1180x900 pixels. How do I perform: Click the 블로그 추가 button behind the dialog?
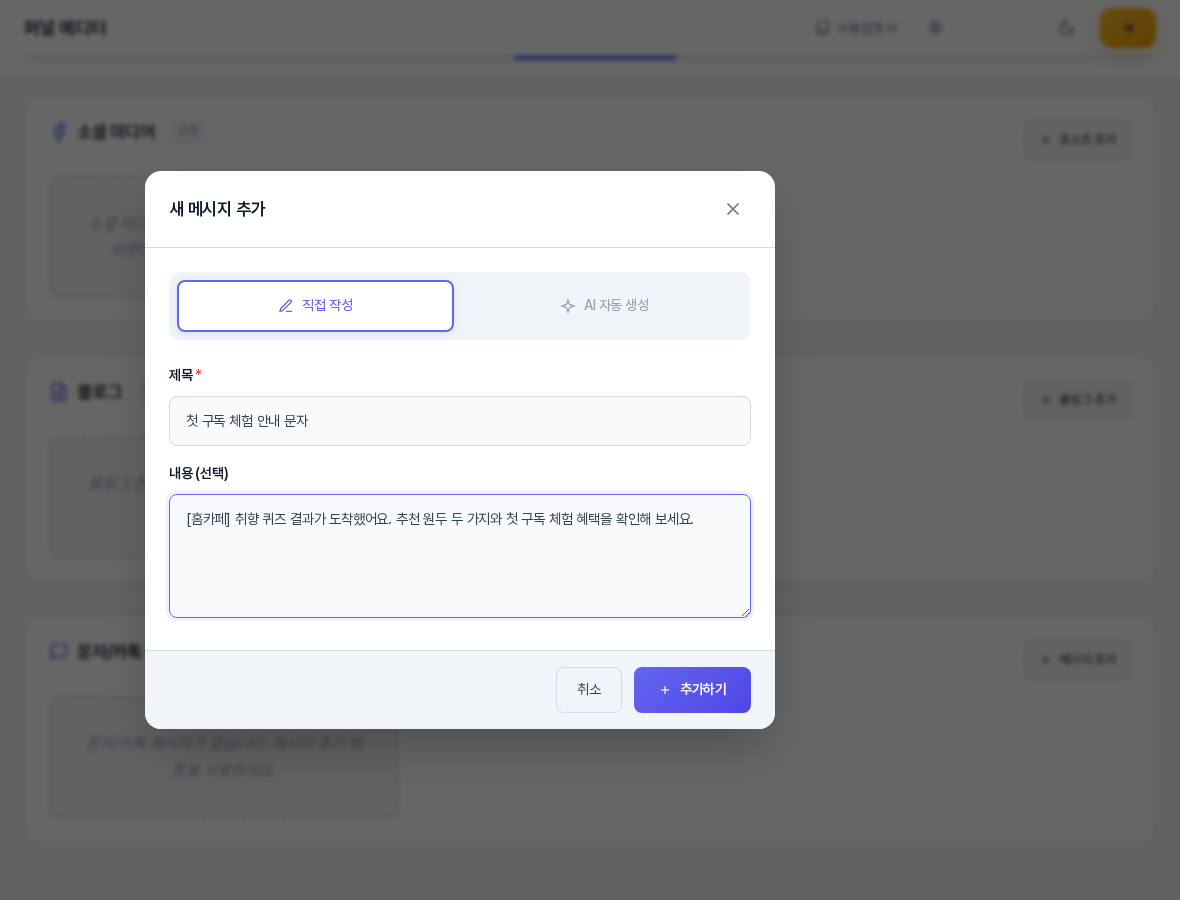(1078, 400)
